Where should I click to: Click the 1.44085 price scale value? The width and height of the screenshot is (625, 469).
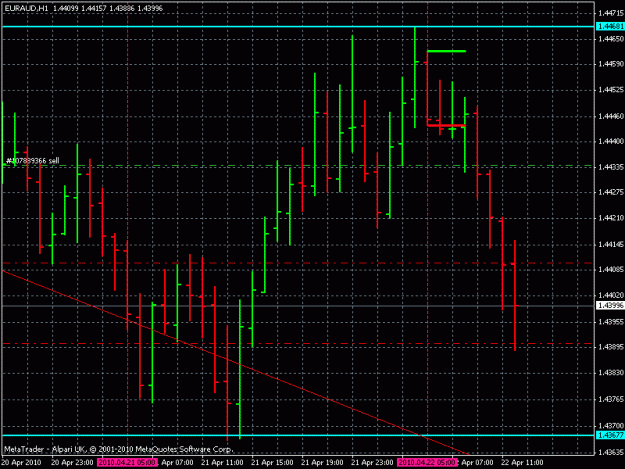tap(611, 269)
